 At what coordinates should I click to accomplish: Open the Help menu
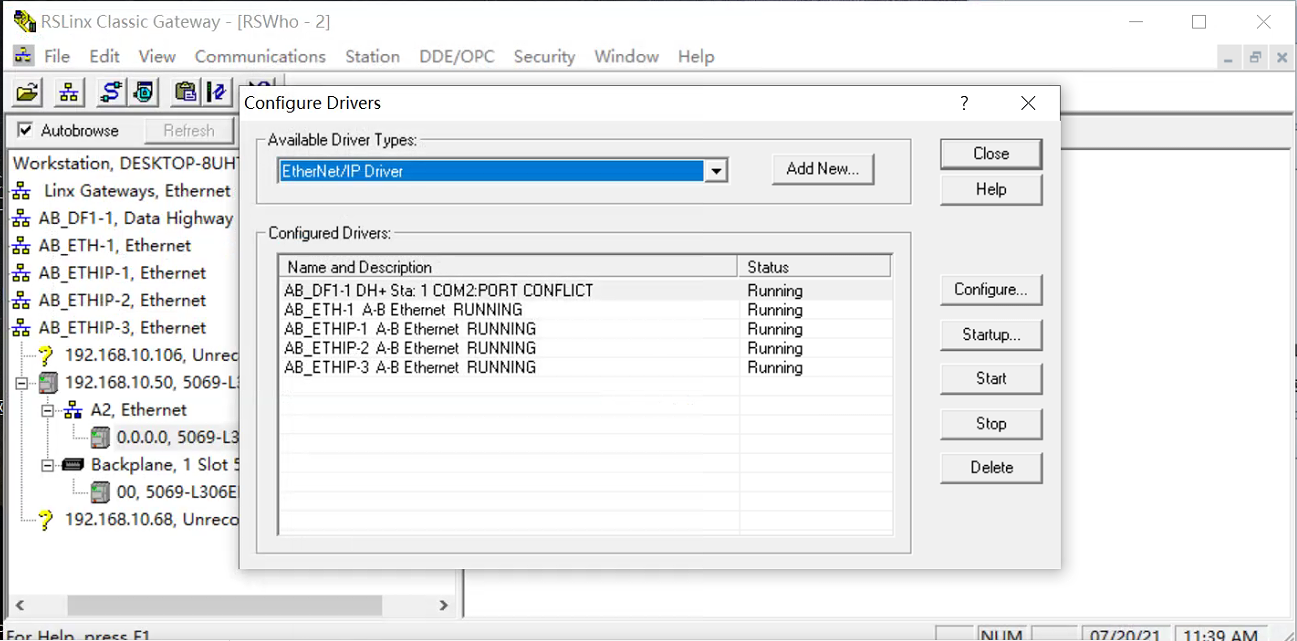coord(696,56)
